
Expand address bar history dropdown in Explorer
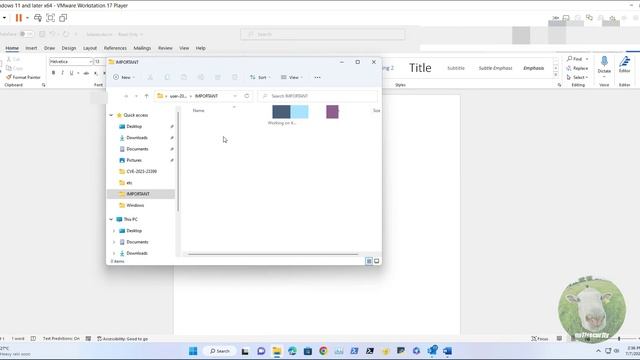(235, 96)
